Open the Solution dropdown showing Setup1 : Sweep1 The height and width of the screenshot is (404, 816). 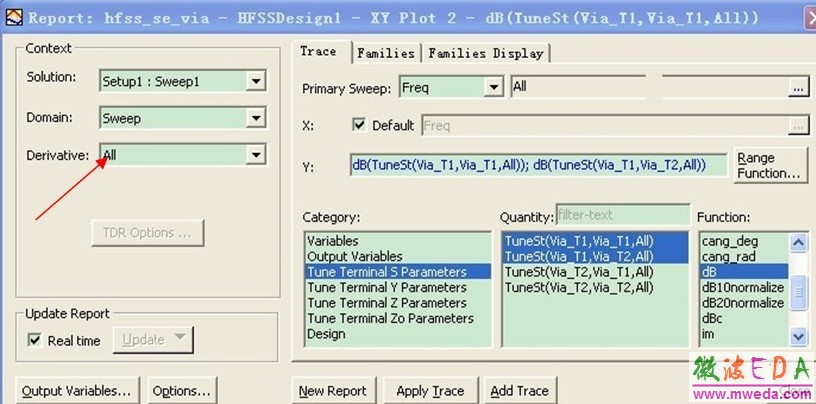click(x=183, y=81)
